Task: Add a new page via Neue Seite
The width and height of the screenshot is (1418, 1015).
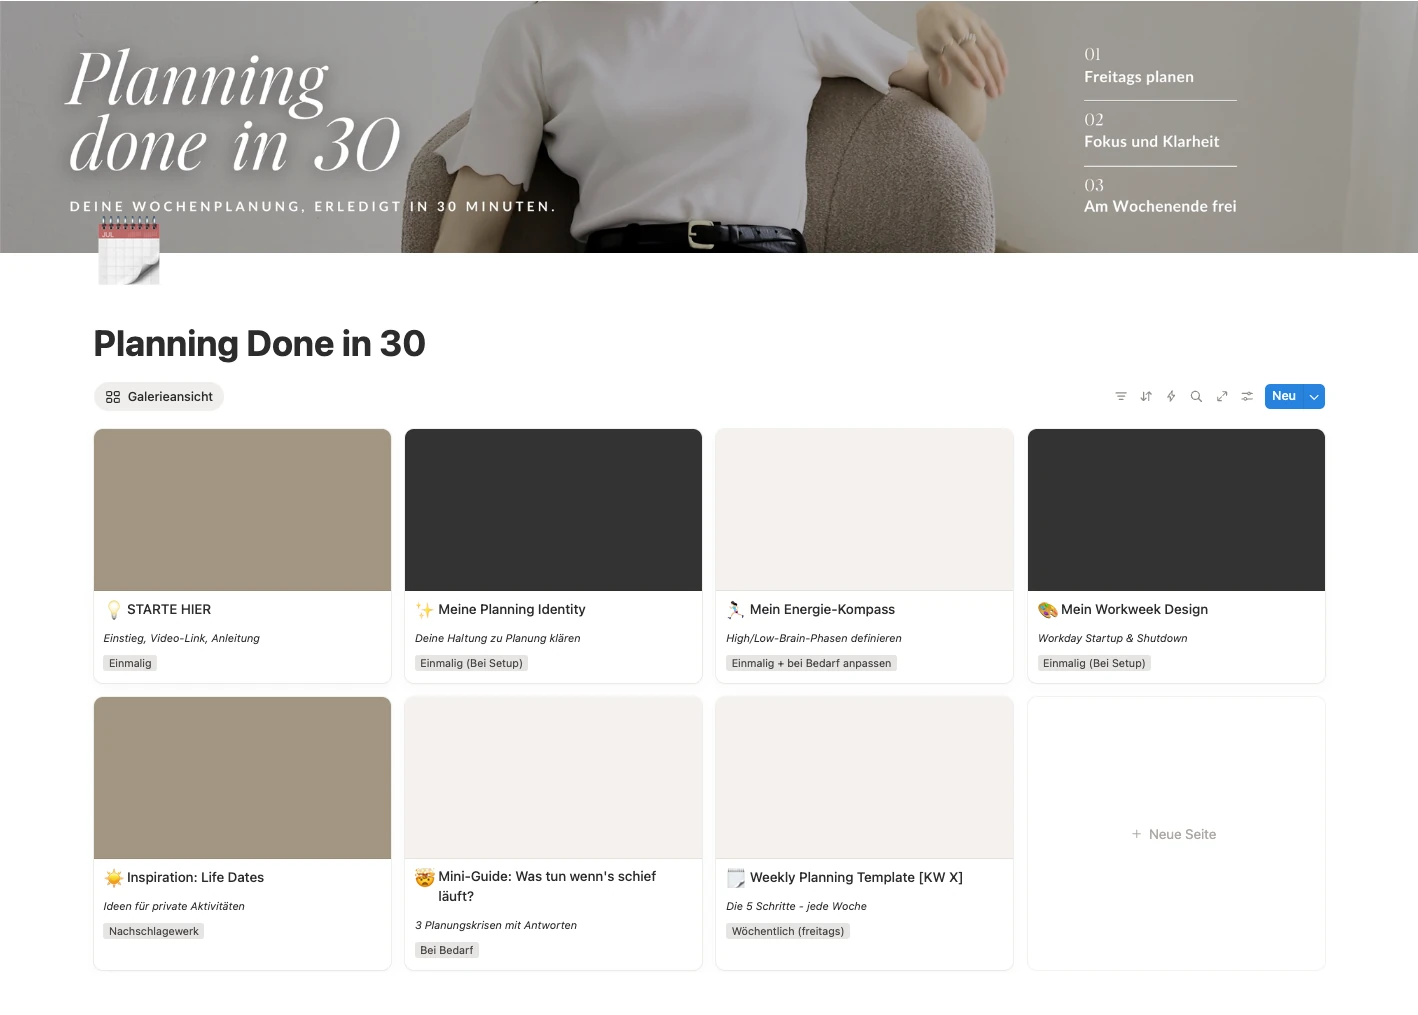Action: point(1174,834)
